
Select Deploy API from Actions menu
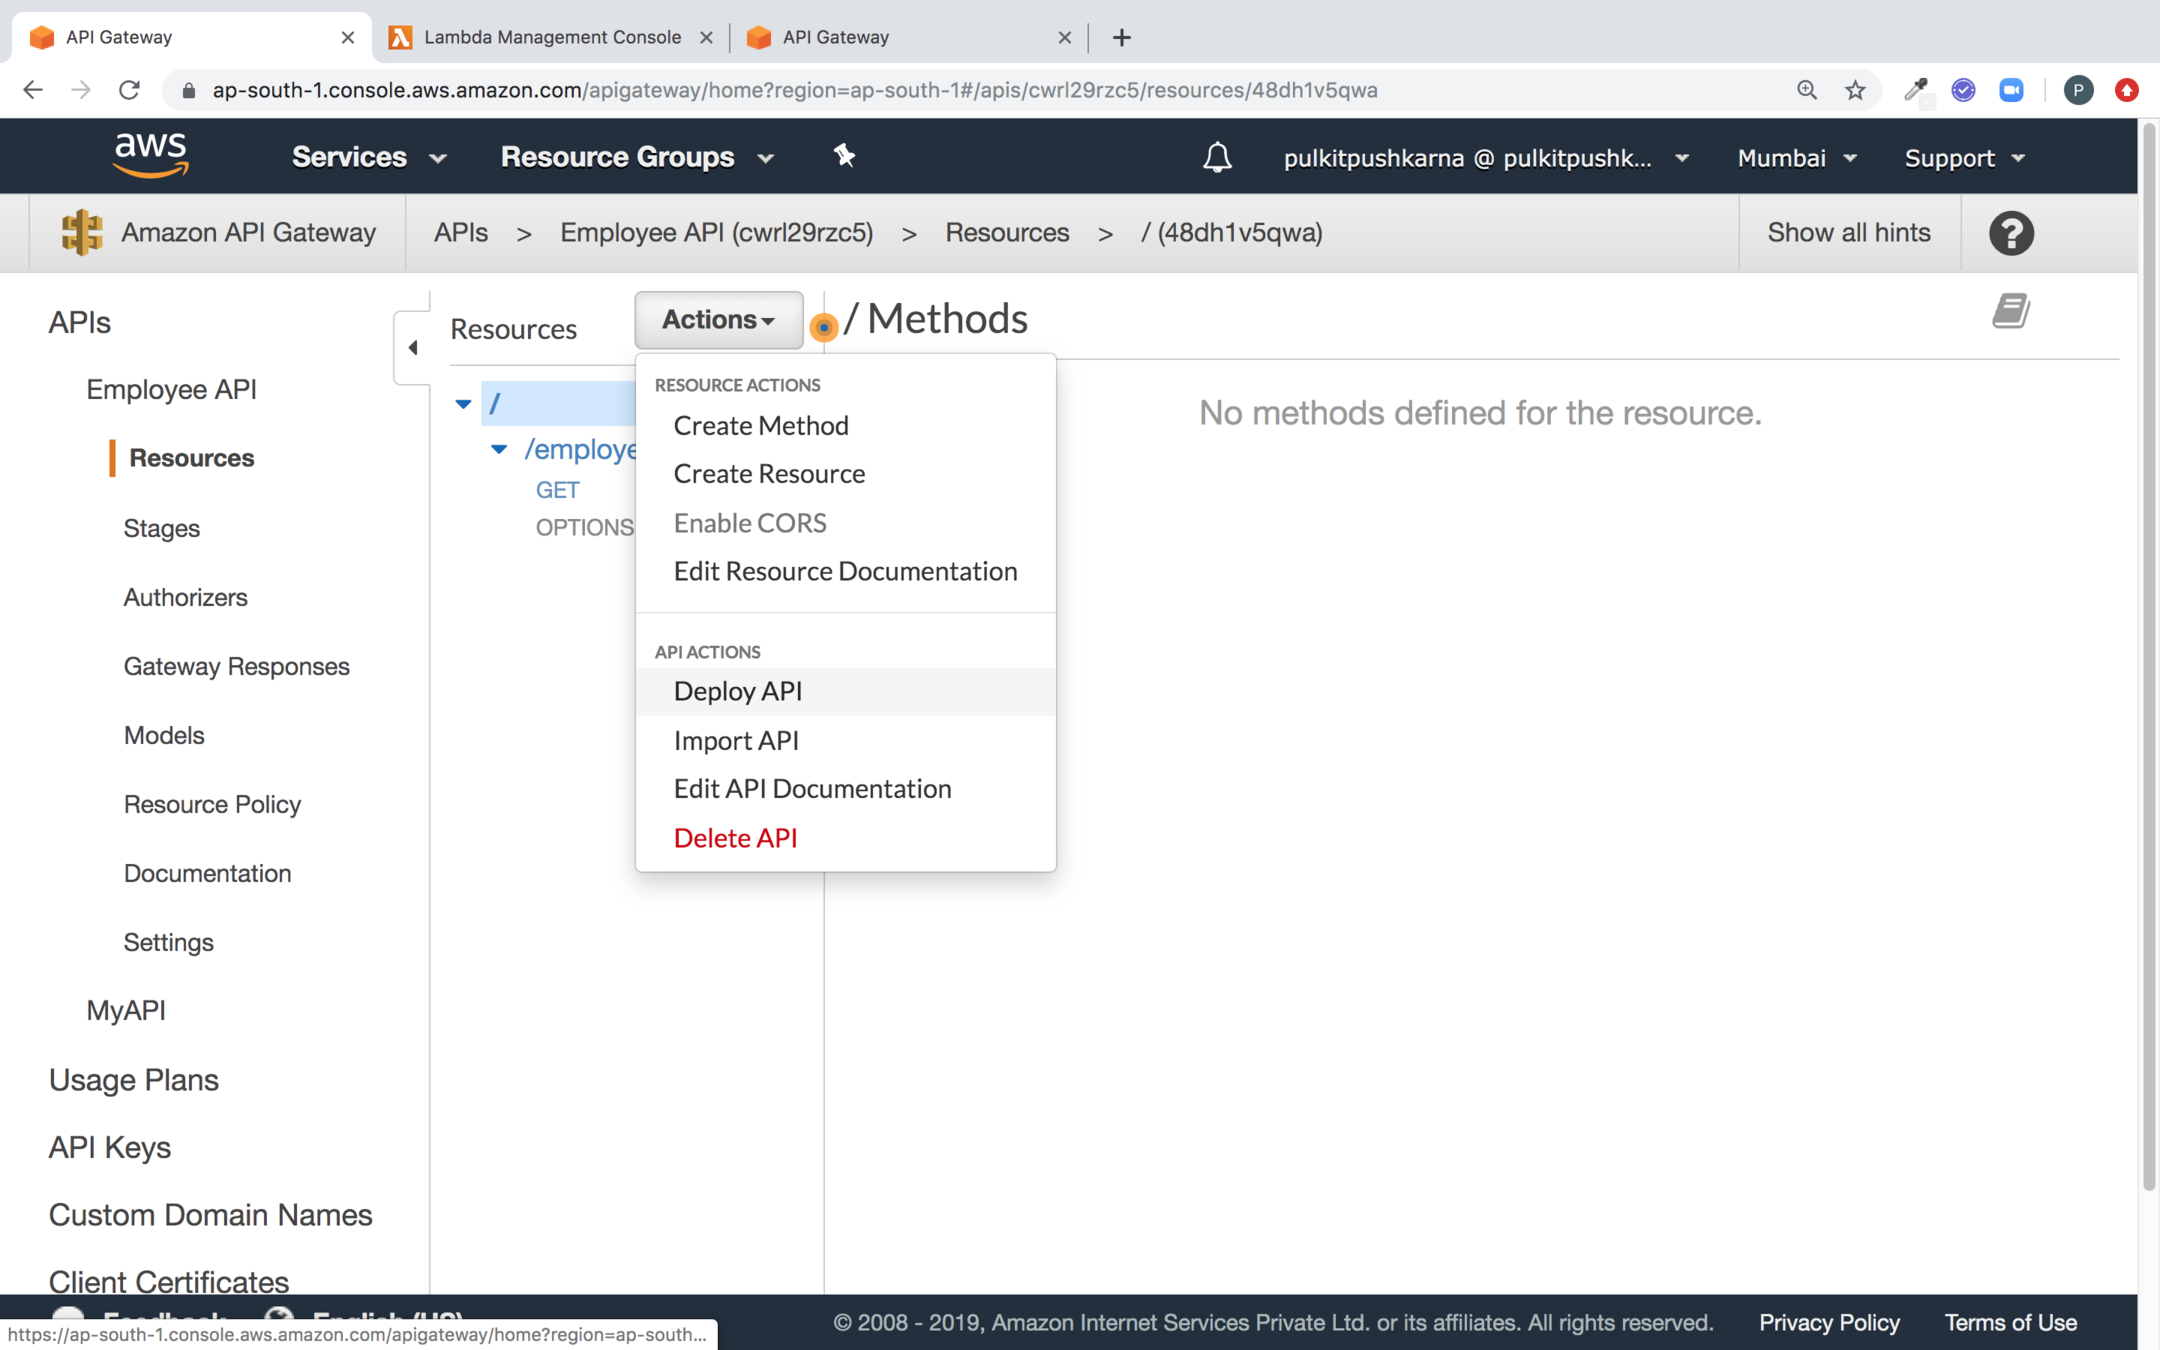click(x=738, y=691)
